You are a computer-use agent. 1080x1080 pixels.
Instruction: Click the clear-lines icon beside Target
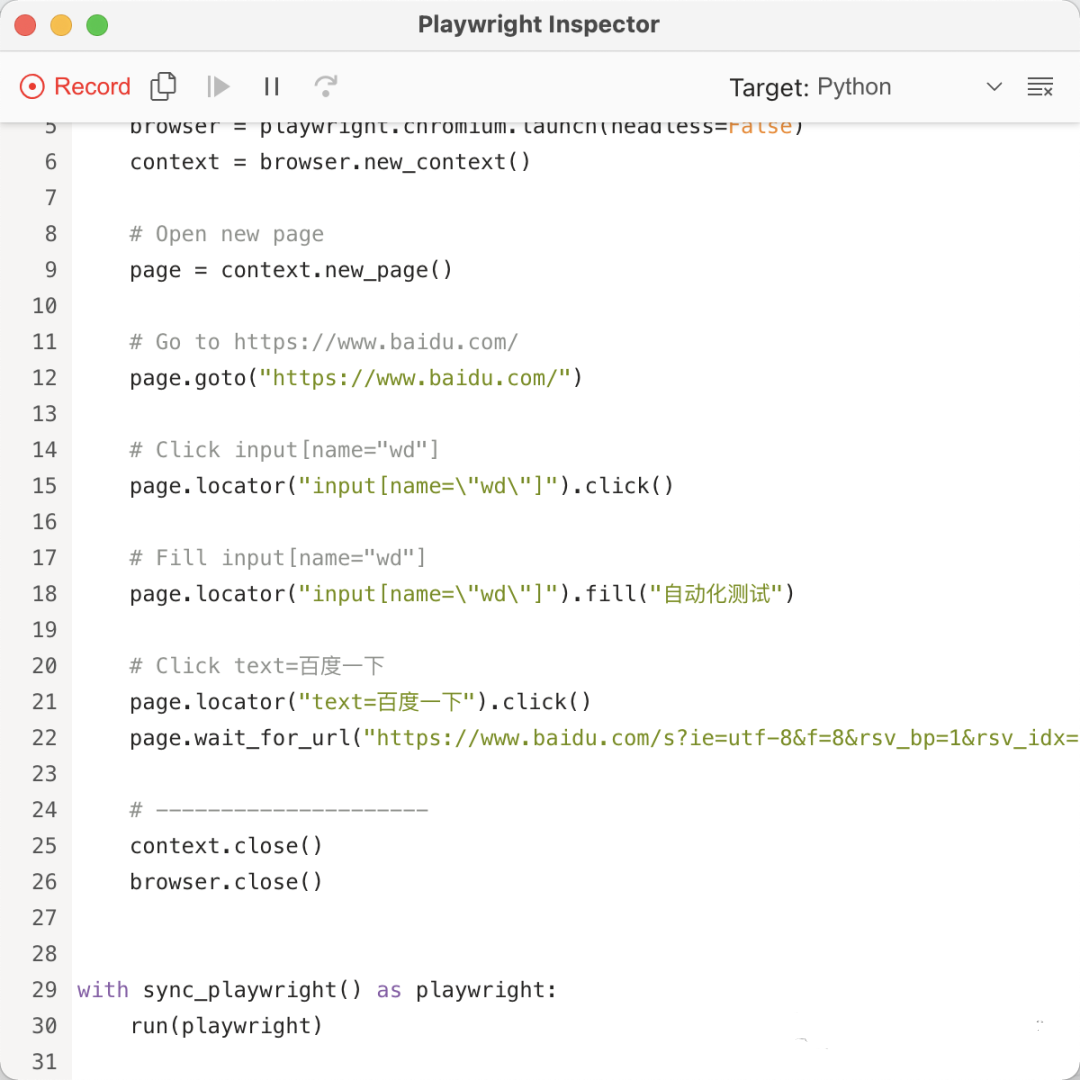(1040, 87)
